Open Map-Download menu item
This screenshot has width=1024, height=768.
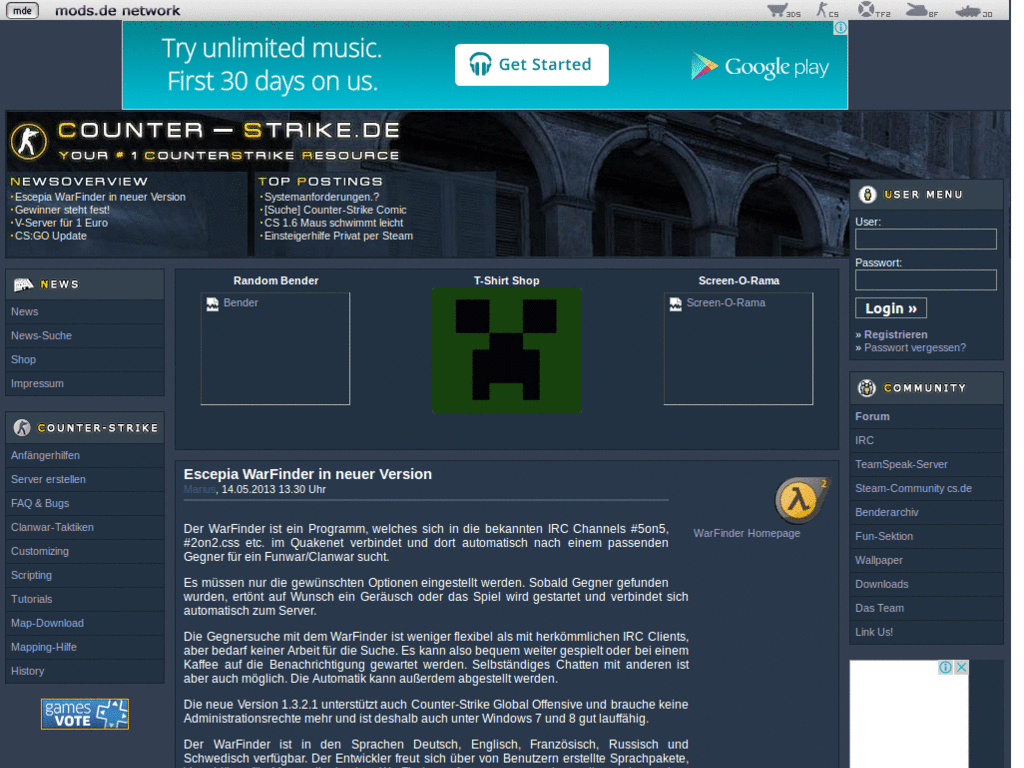(85, 624)
